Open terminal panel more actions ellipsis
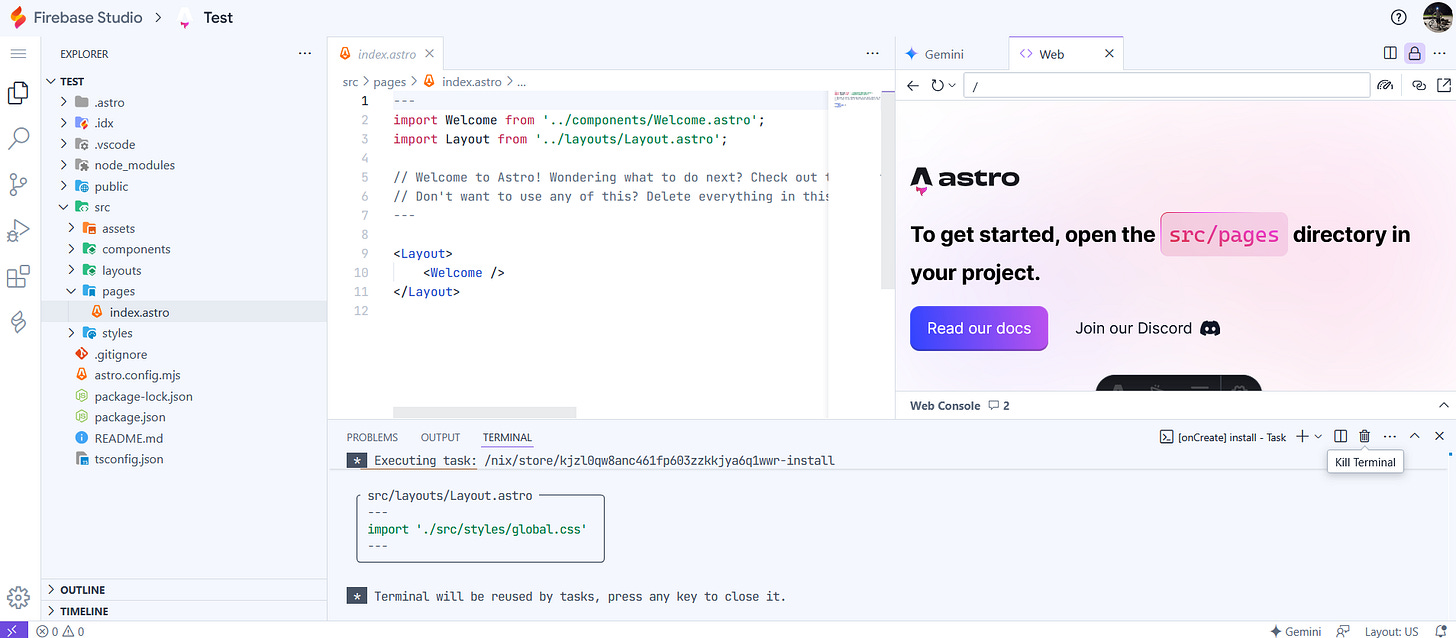 (x=1390, y=437)
